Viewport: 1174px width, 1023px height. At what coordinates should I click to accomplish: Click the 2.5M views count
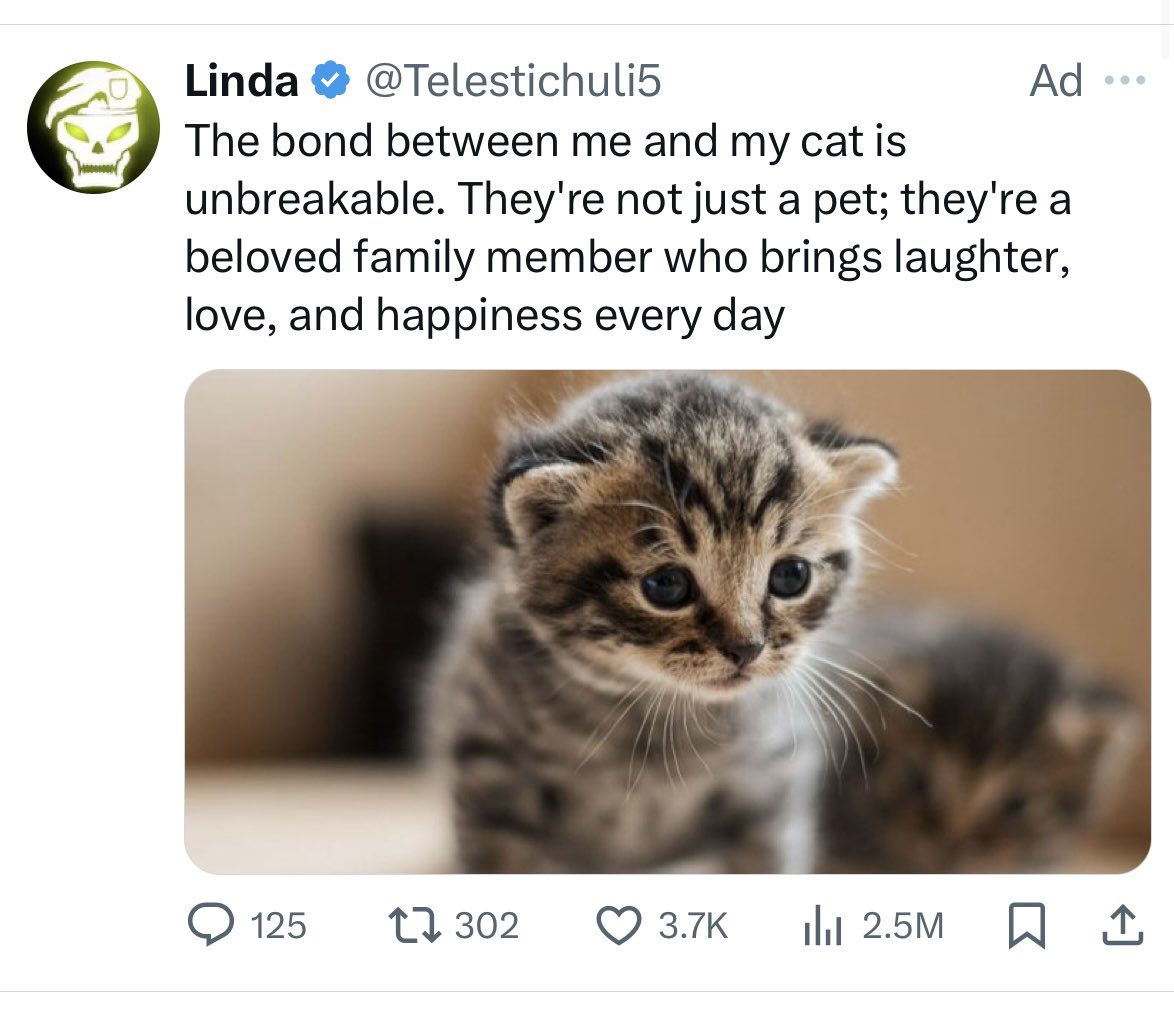(x=902, y=926)
